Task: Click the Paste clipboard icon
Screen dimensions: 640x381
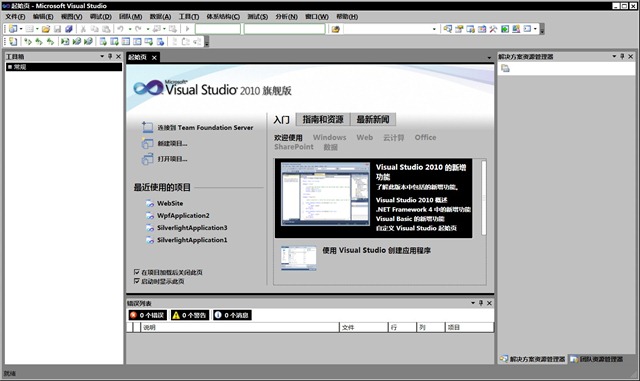Action: tap(106, 29)
